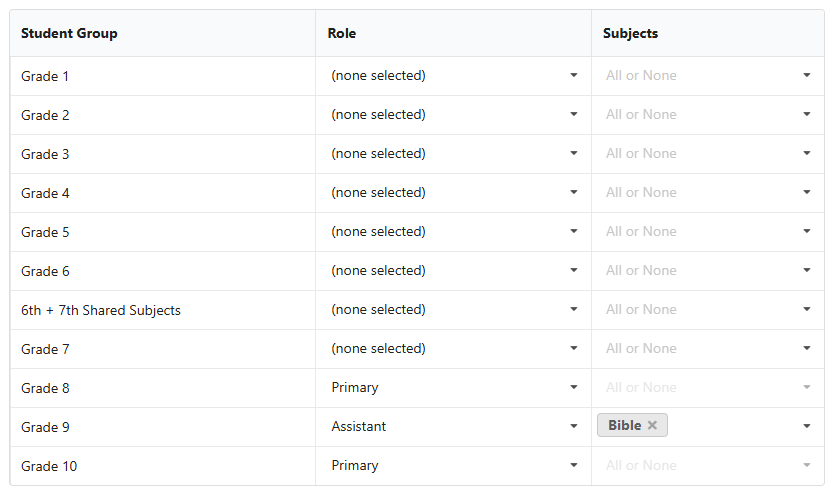Select Subjects field for Grade 2
Viewport: 830px width, 501px height.
click(708, 115)
